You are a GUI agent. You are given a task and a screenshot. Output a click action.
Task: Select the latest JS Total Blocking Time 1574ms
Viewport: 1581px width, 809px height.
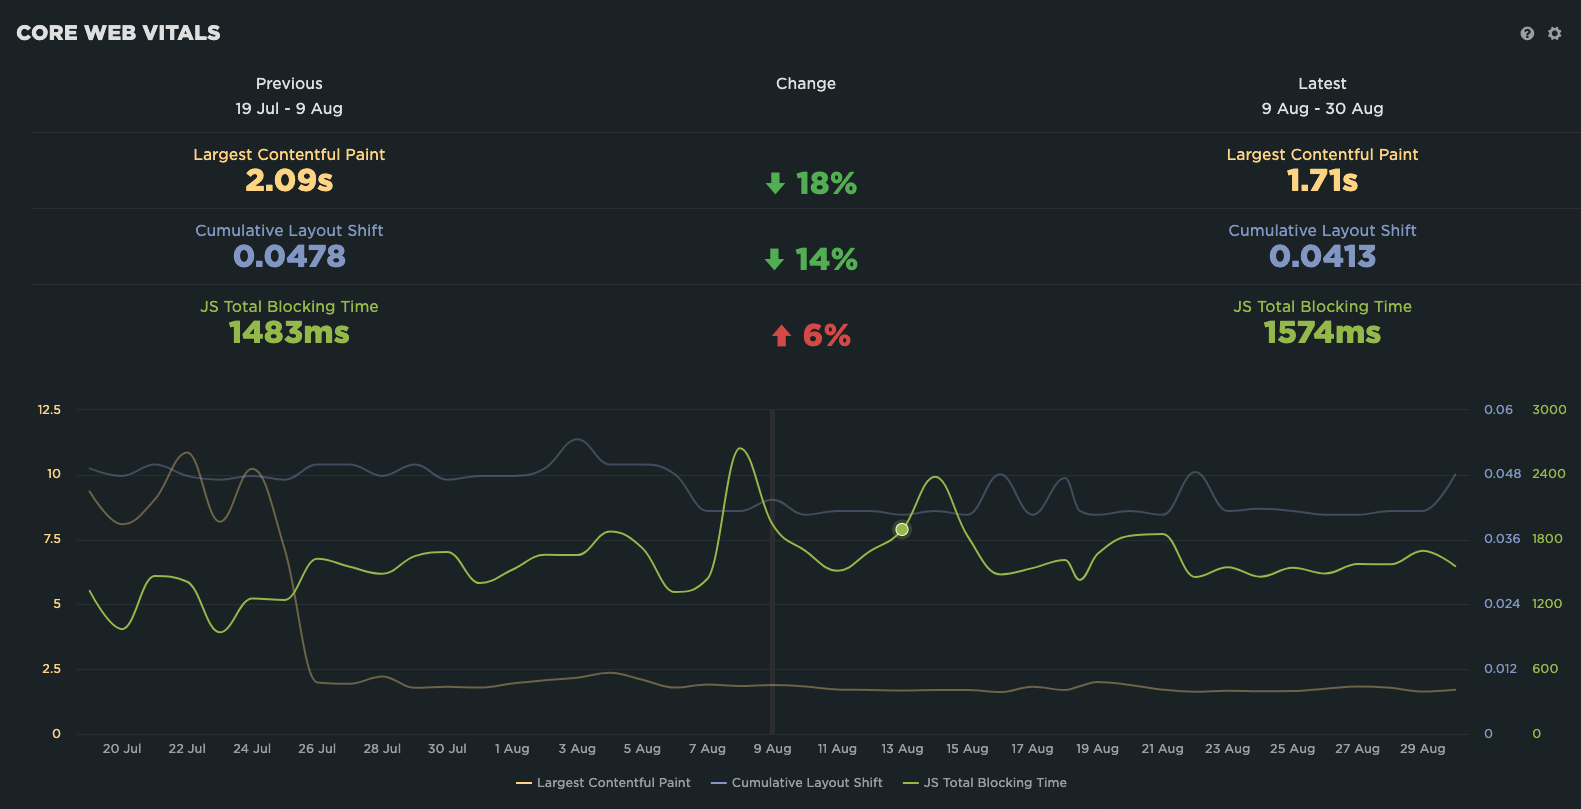[x=1322, y=333]
